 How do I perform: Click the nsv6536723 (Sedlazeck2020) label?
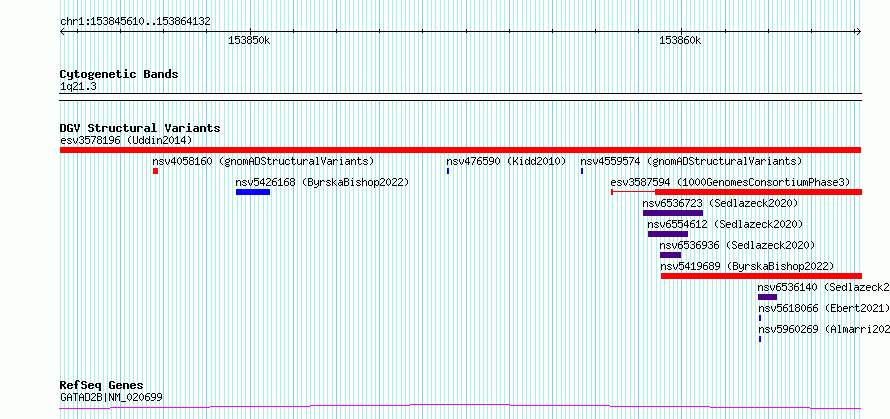pyautogui.click(x=720, y=203)
